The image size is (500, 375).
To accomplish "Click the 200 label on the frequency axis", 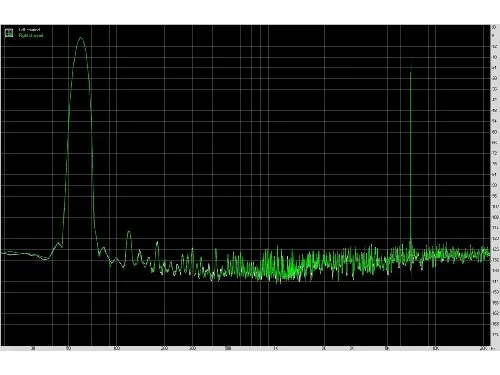I will pos(164,349).
